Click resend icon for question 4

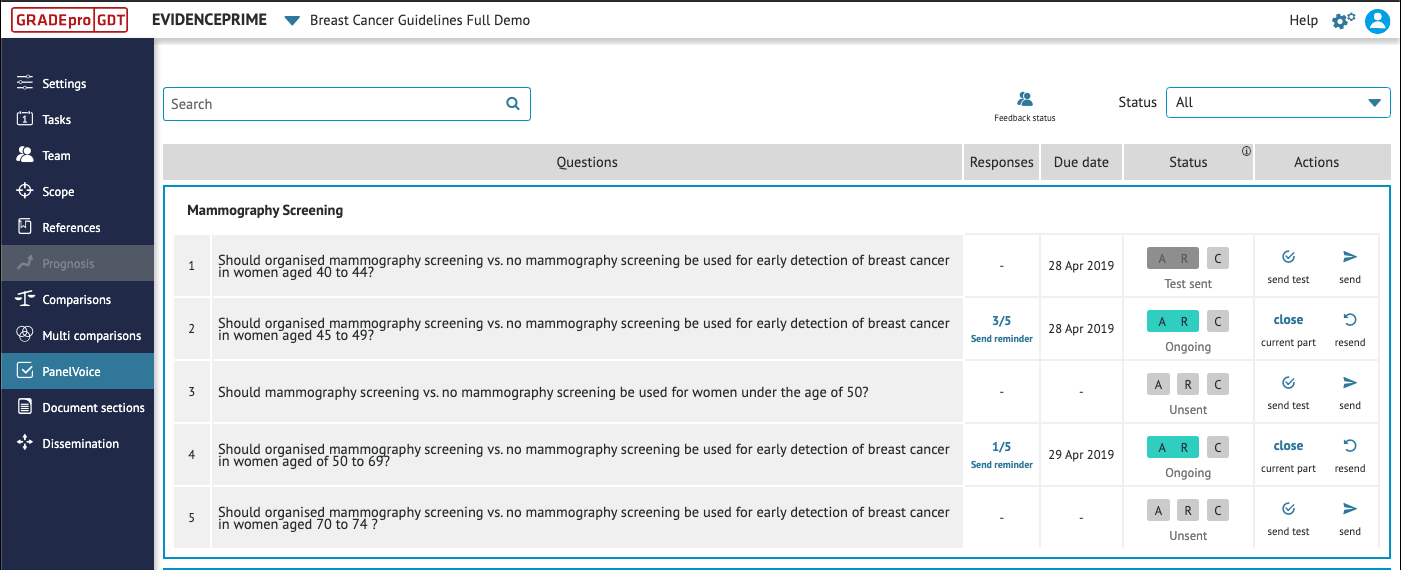pos(1350,446)
